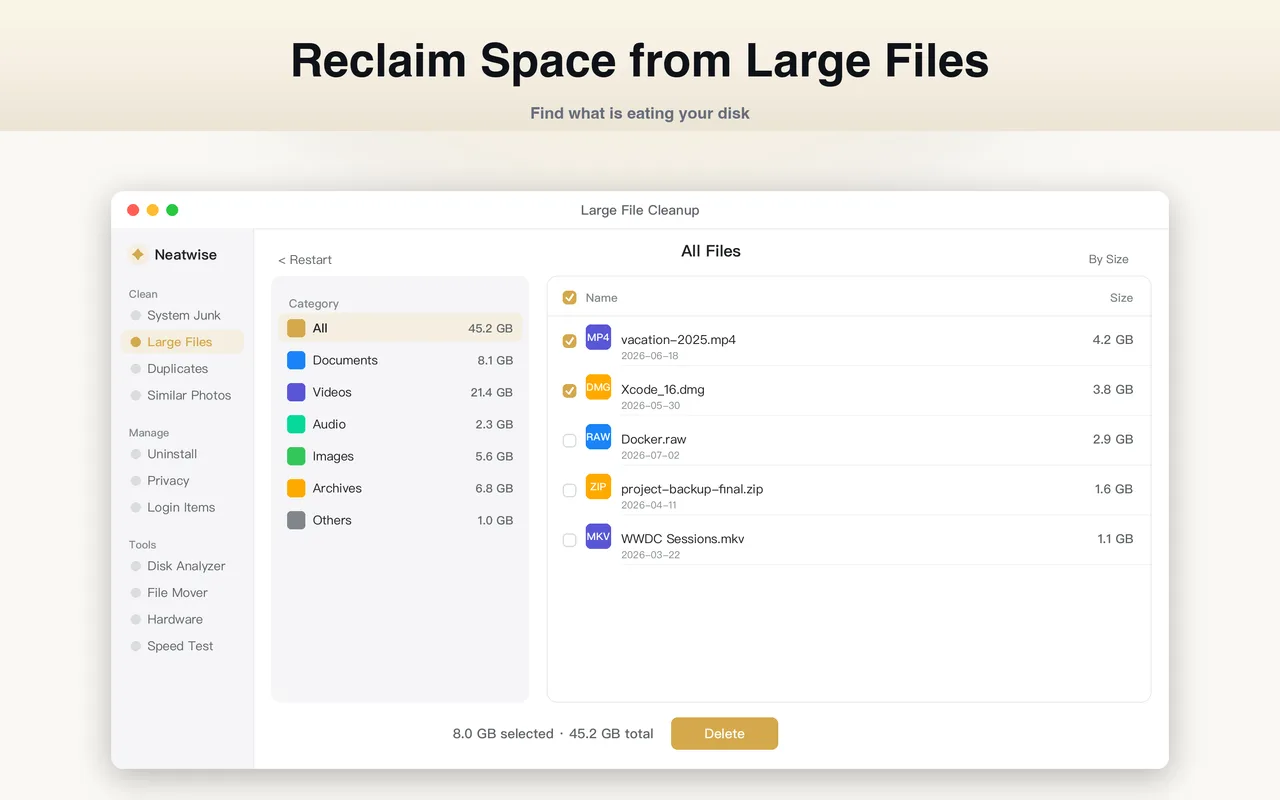Click the dot icon beside System Junk
This screenshot has width=1280, height=800.
click(136, 315)
